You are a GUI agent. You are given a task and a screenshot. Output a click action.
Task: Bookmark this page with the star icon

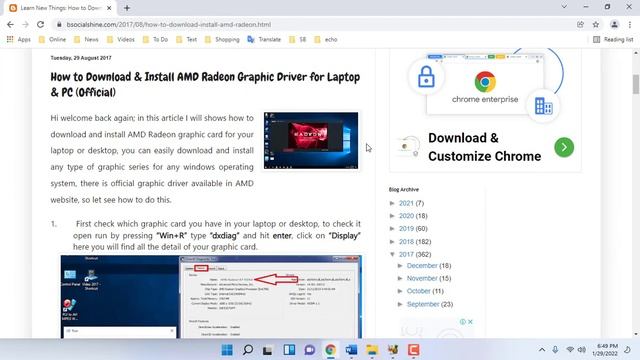click(x=596, y=24)
